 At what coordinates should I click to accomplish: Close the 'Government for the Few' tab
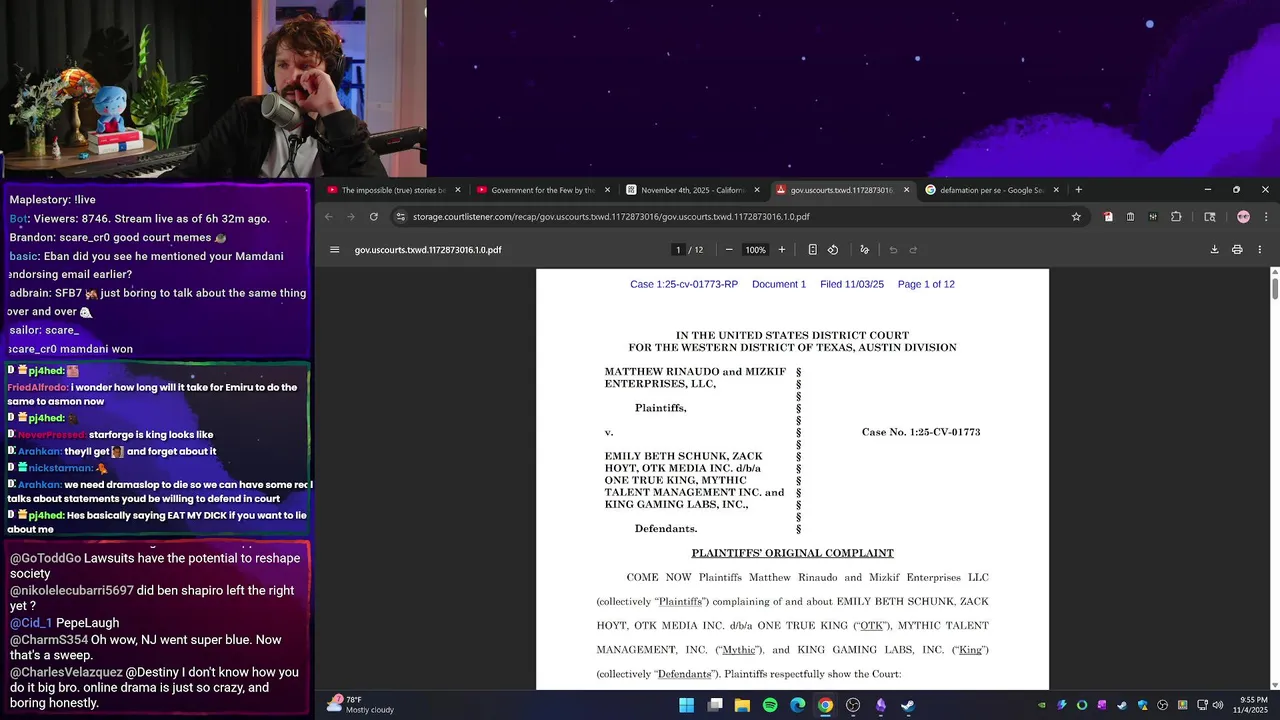(608, 190)
